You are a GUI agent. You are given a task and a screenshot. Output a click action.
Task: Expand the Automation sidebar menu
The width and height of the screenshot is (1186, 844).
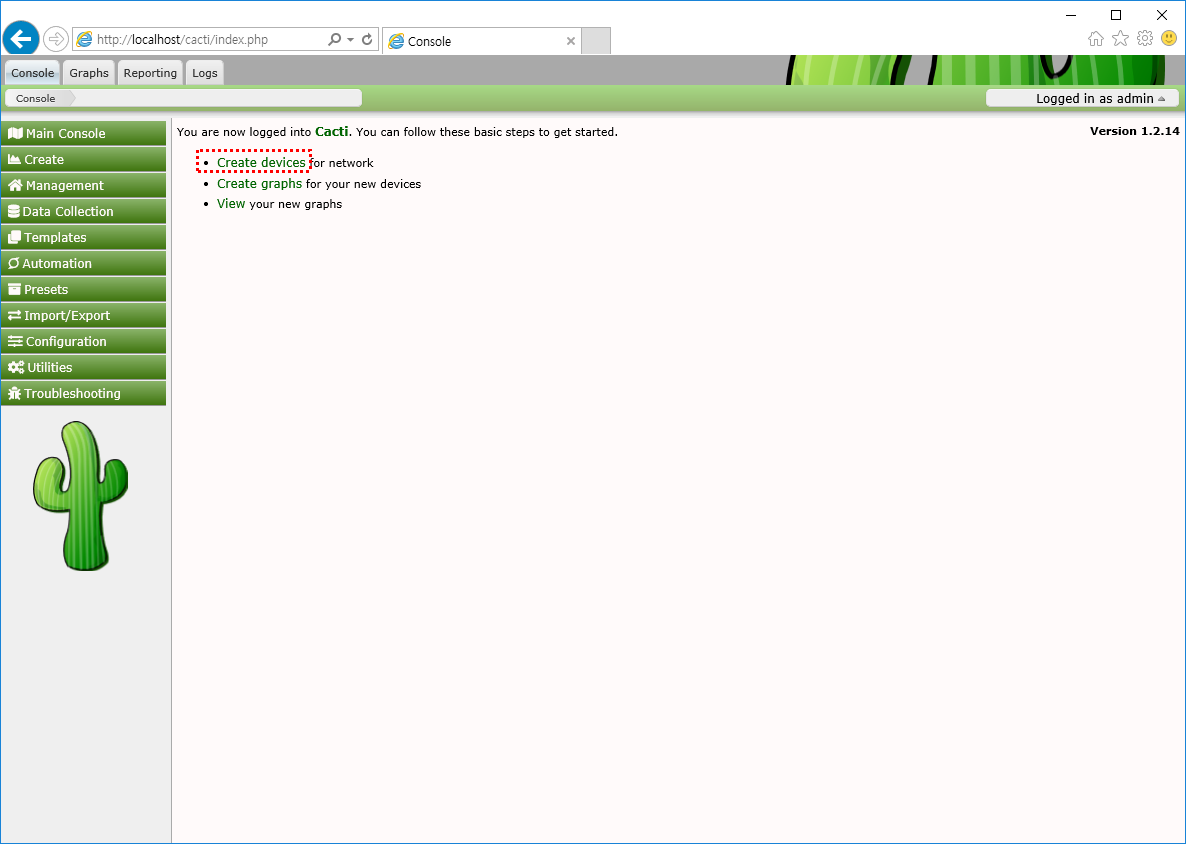[83, 263]
